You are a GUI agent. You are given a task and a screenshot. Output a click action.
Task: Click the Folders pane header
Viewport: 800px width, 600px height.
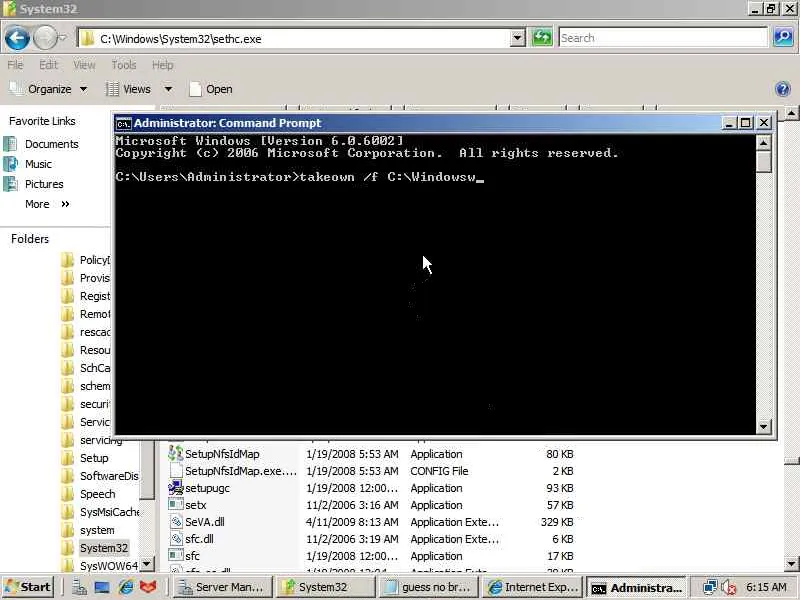[30, 239]
